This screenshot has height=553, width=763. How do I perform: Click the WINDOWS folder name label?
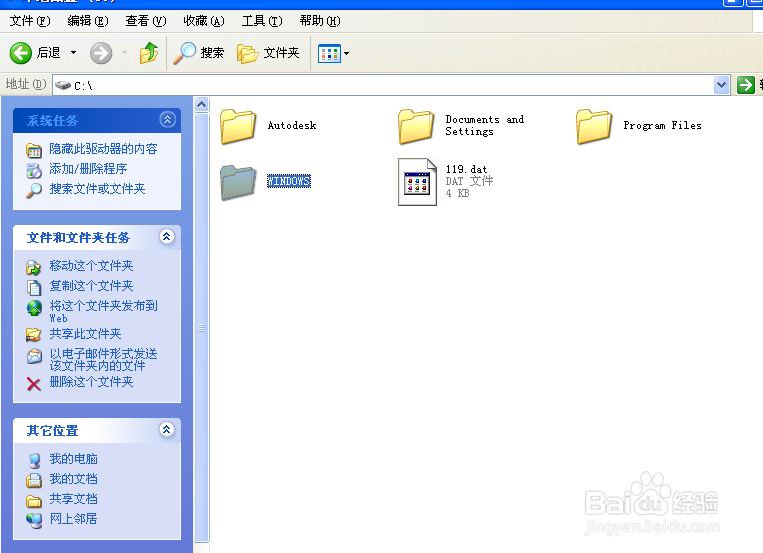point(289,181)
